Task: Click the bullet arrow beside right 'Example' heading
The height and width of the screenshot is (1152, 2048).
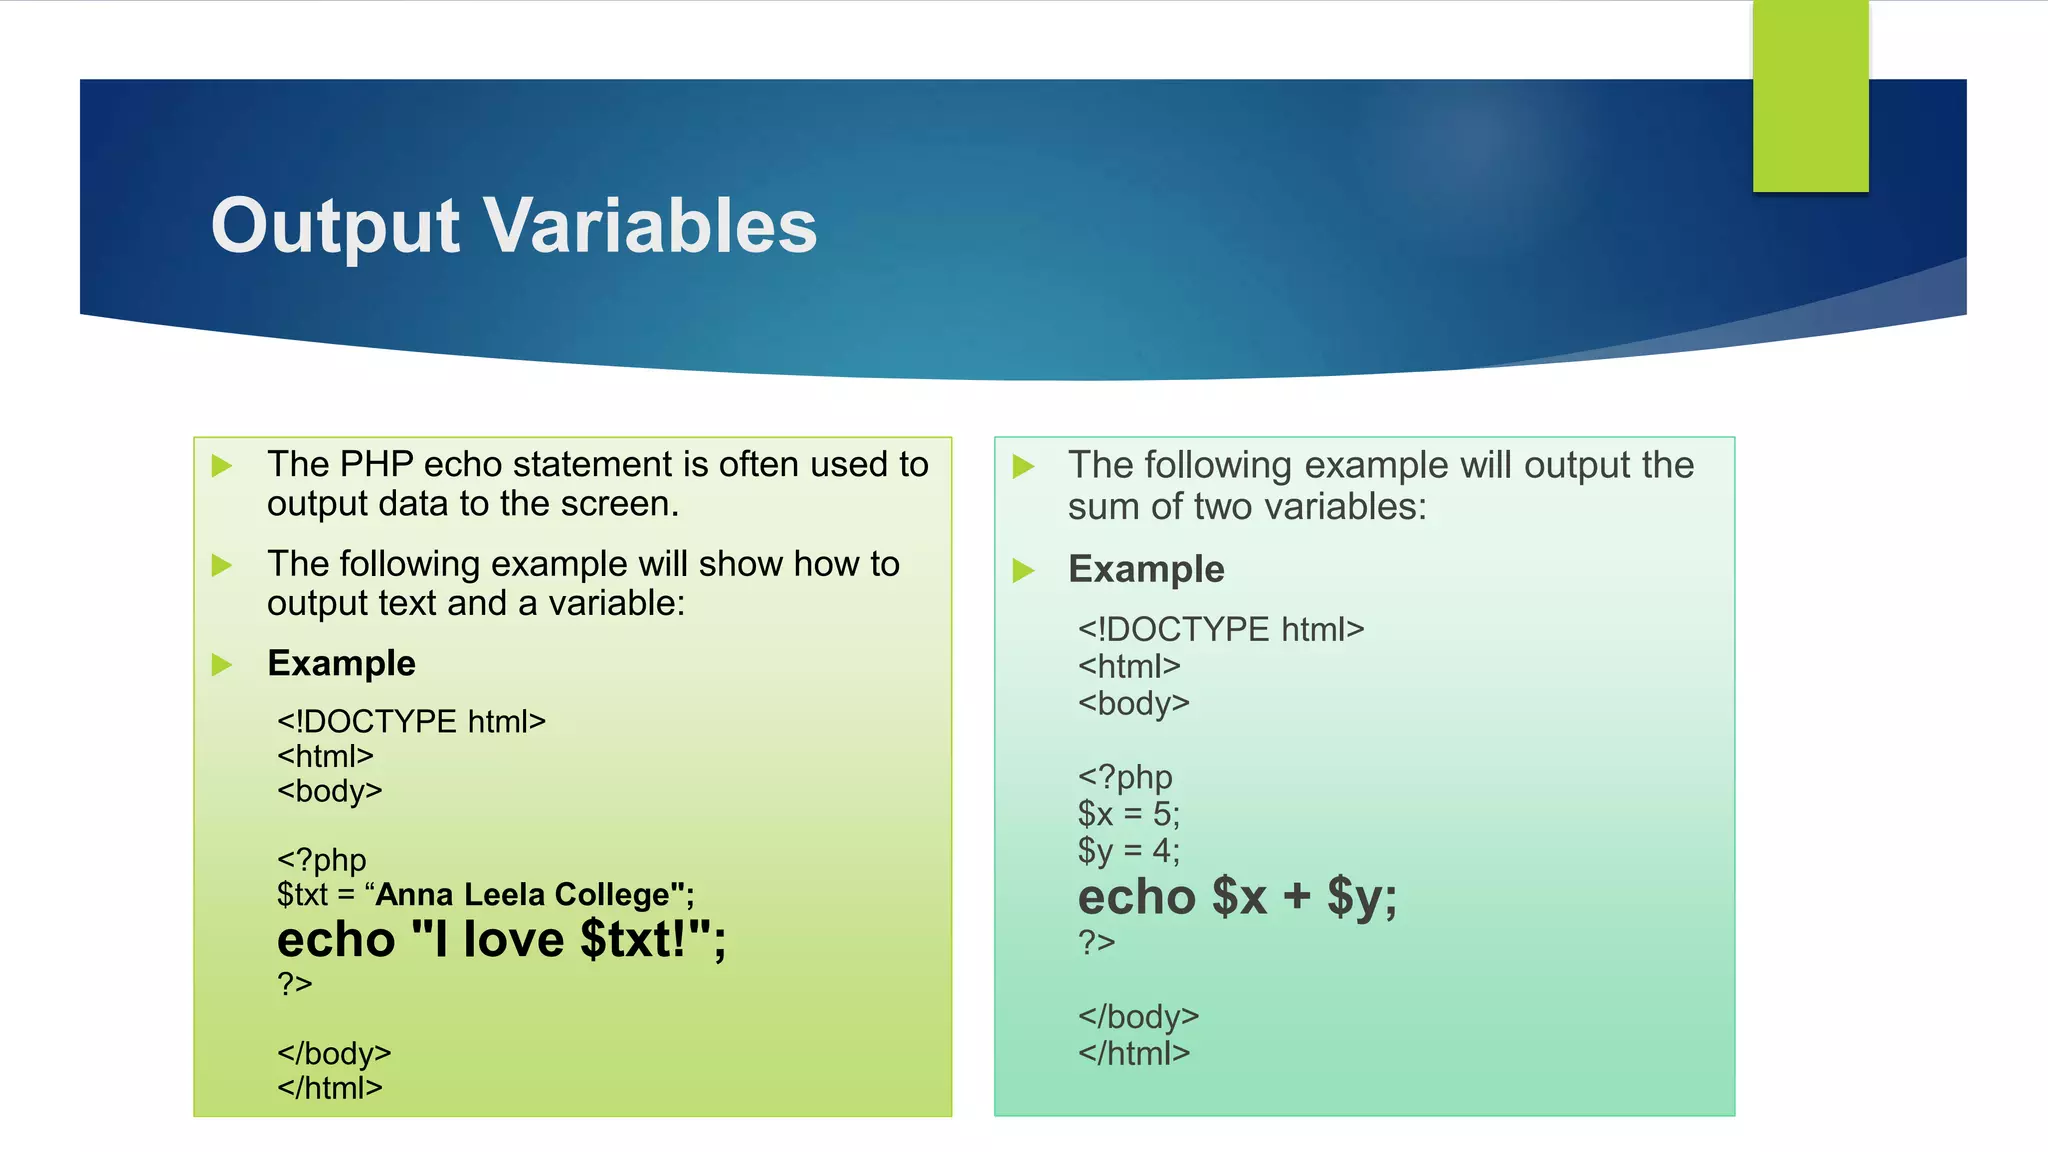Action: (1023, 571)
